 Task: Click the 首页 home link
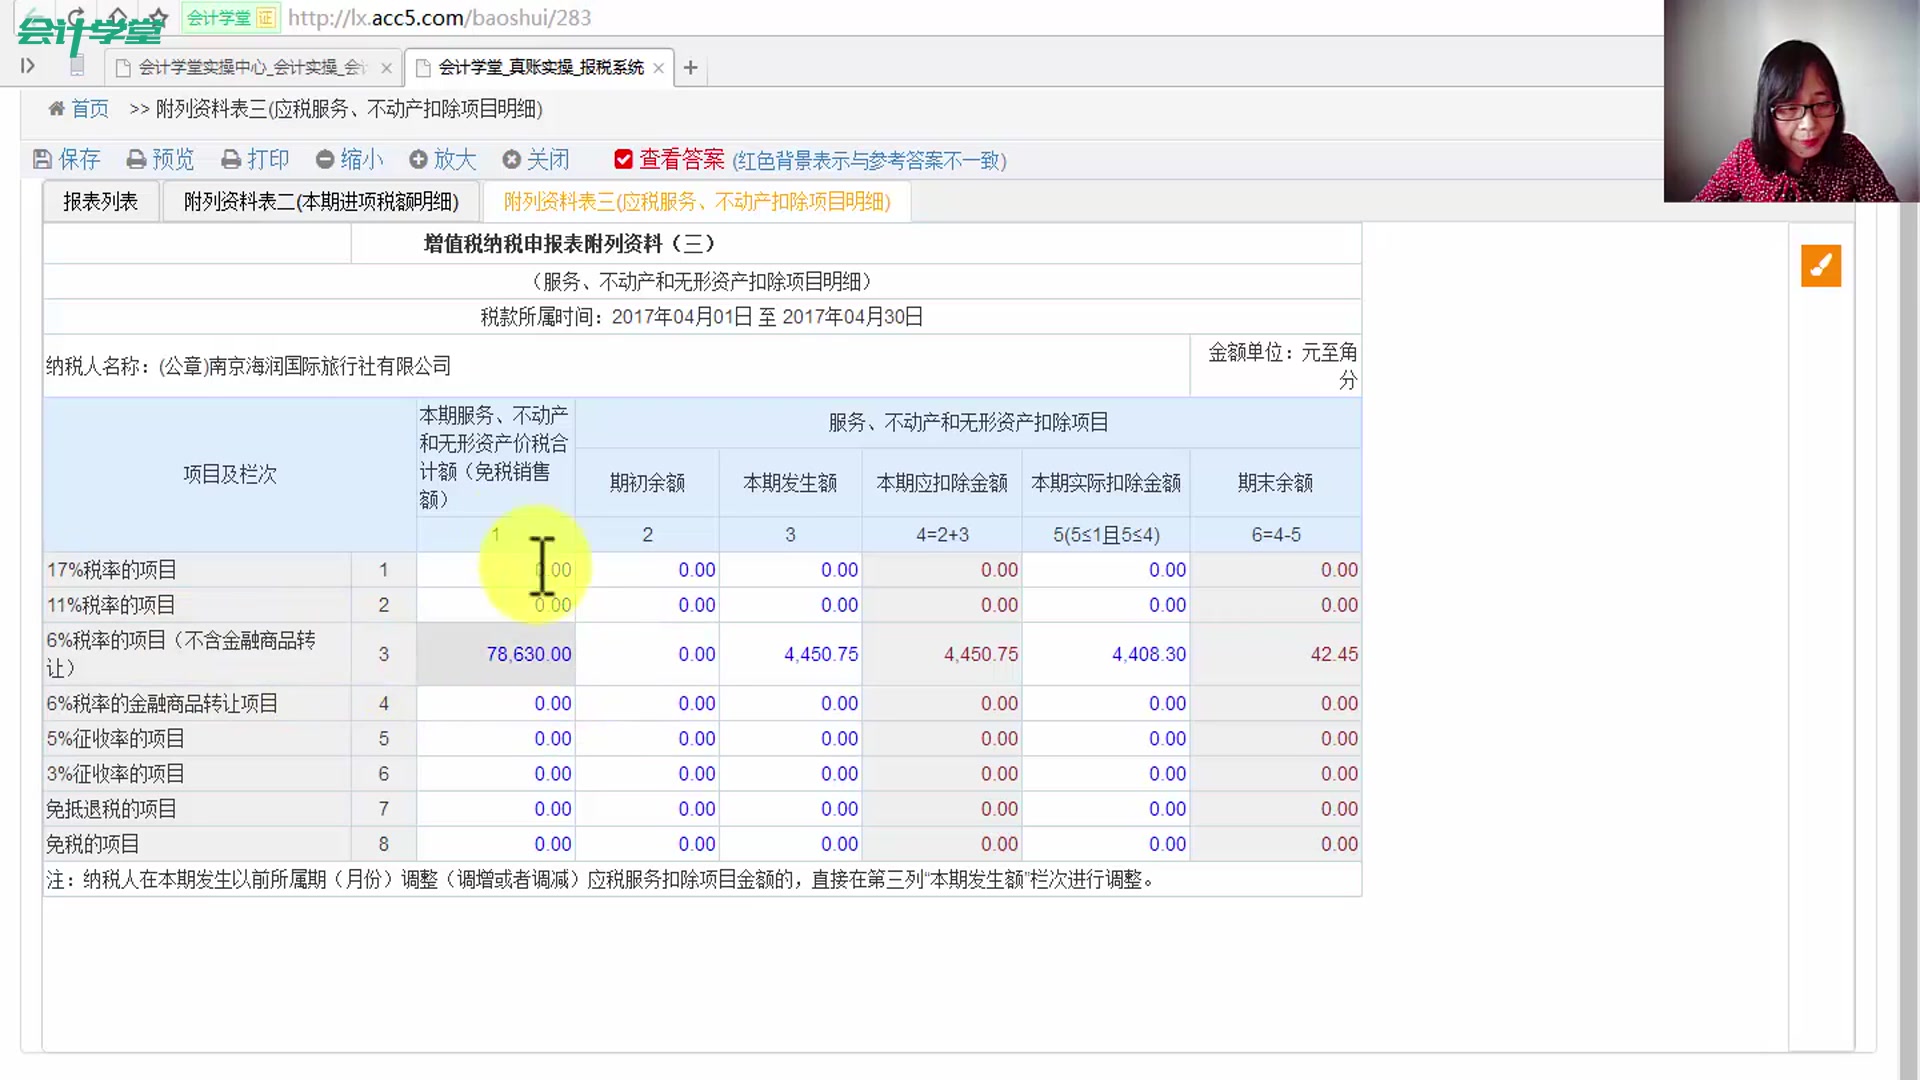pyautogui.click(x=89, y=108)
